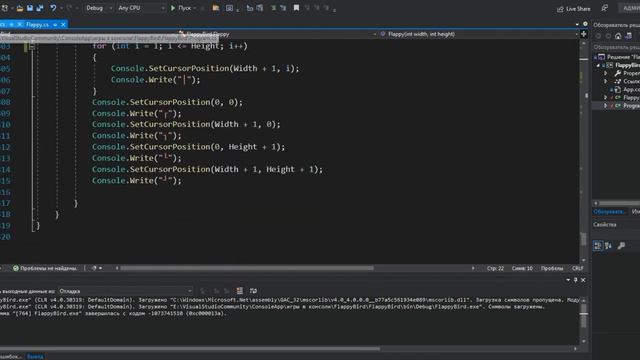Pin the Flappy.cs tab
Image resolution: width=640 pixels, height=360 pixels.
pos(55,25)
